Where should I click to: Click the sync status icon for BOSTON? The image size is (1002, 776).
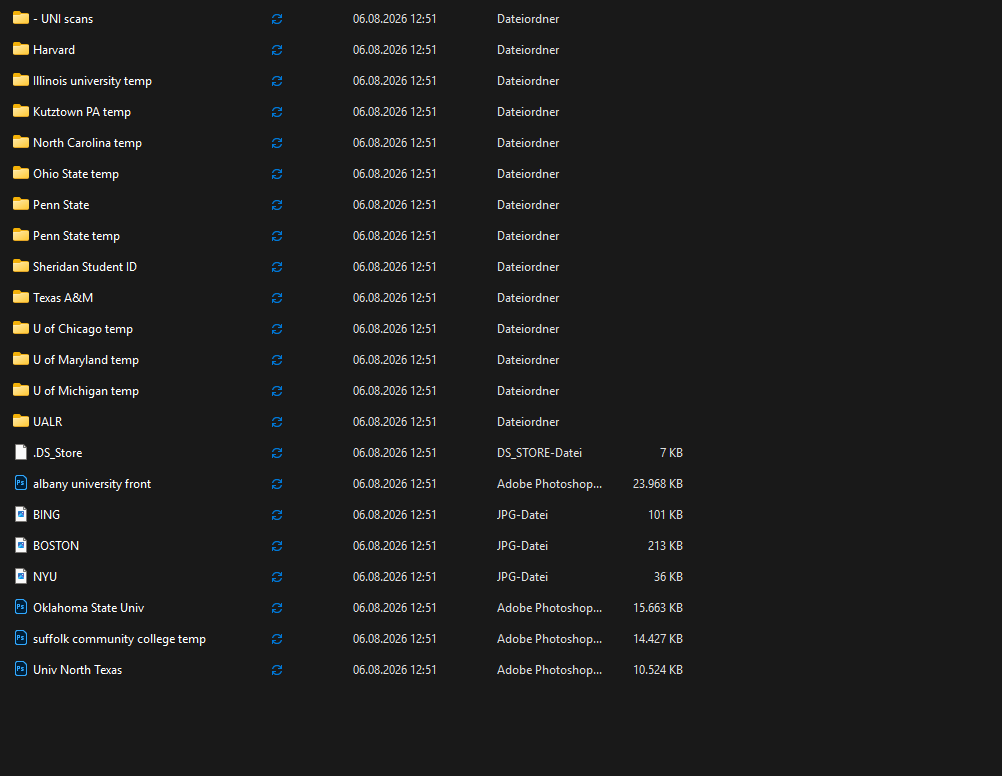(277, 546)
